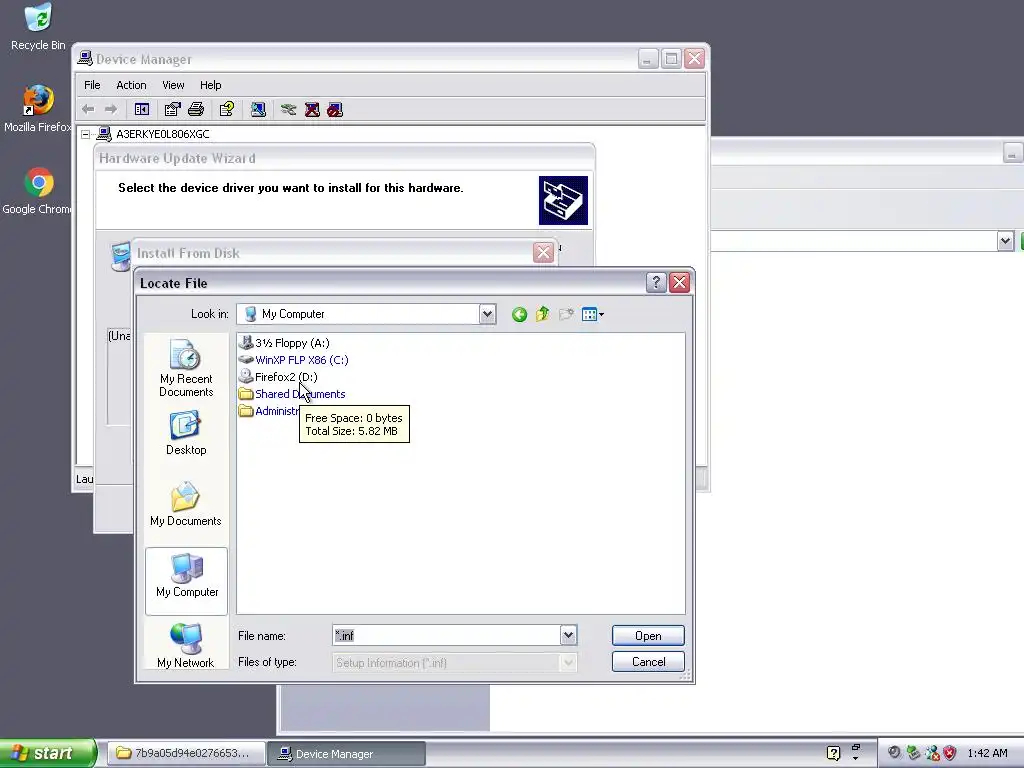Click the File name input field
The height and width of the screenshot is (768, 1024).
point(446,635)
